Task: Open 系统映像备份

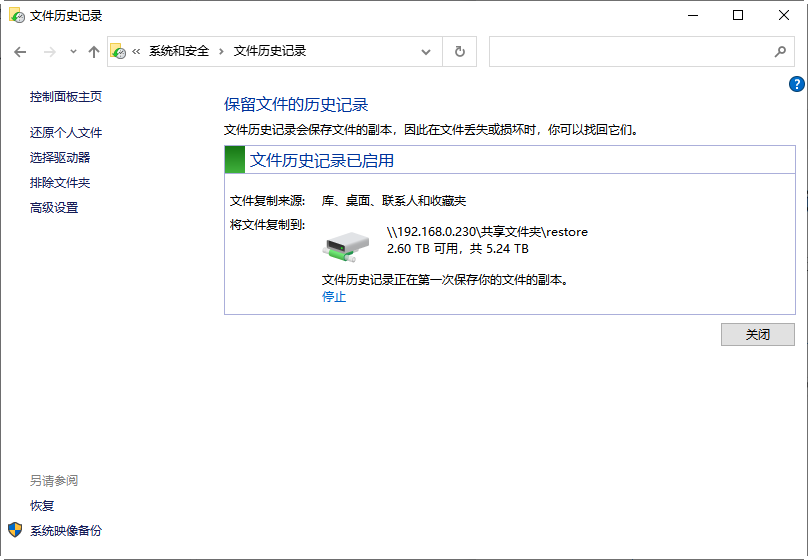Action: pos(66,531)
